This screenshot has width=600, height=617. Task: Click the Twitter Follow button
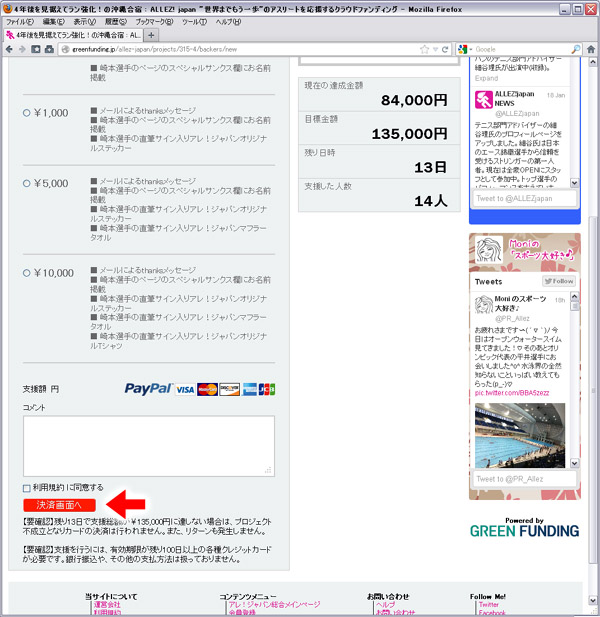[558, 282]
